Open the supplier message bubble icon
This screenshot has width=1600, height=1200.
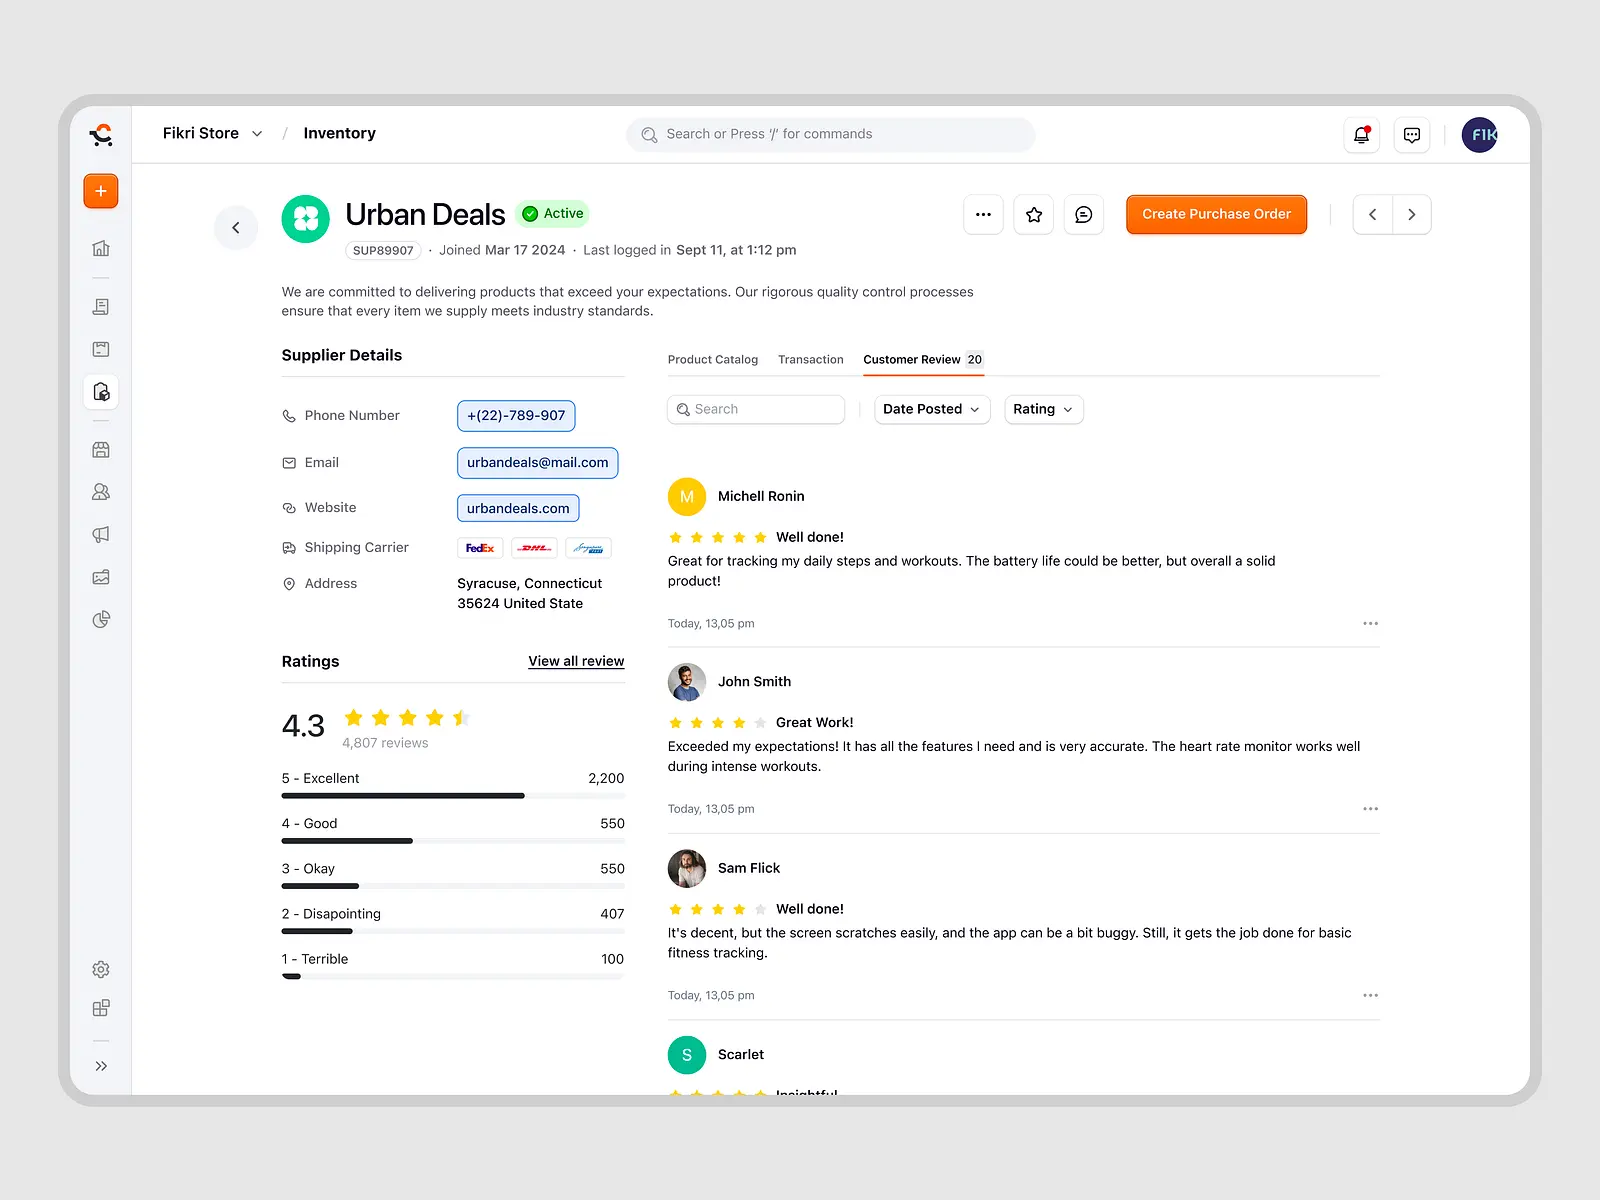(1084, 214)
